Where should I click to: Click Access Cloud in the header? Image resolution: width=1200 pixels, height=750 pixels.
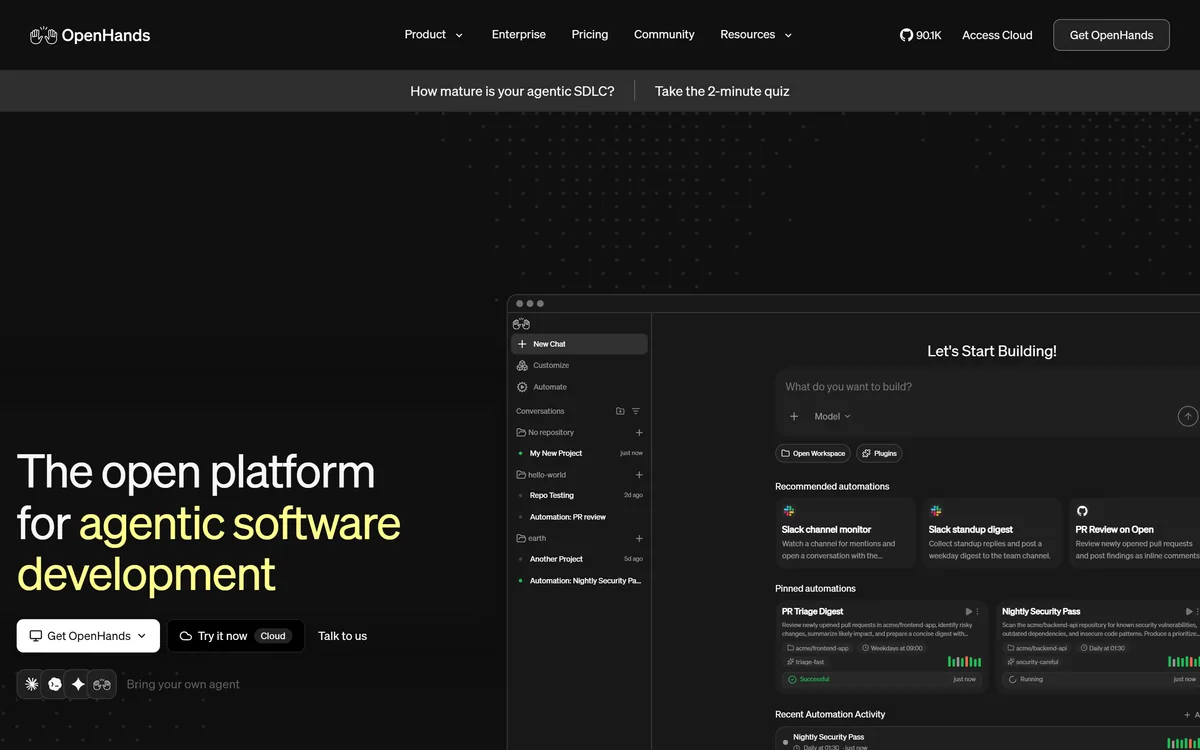coord(997,35)
